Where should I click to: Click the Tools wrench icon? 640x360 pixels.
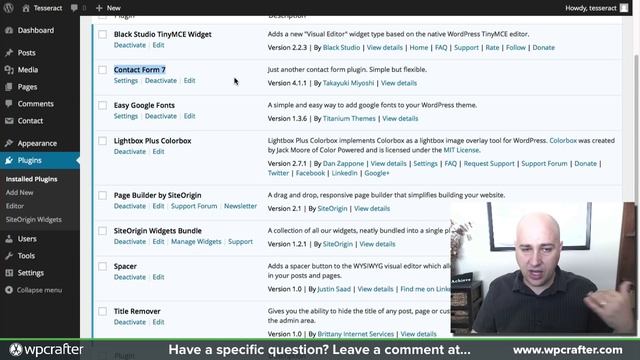[9, 256]
